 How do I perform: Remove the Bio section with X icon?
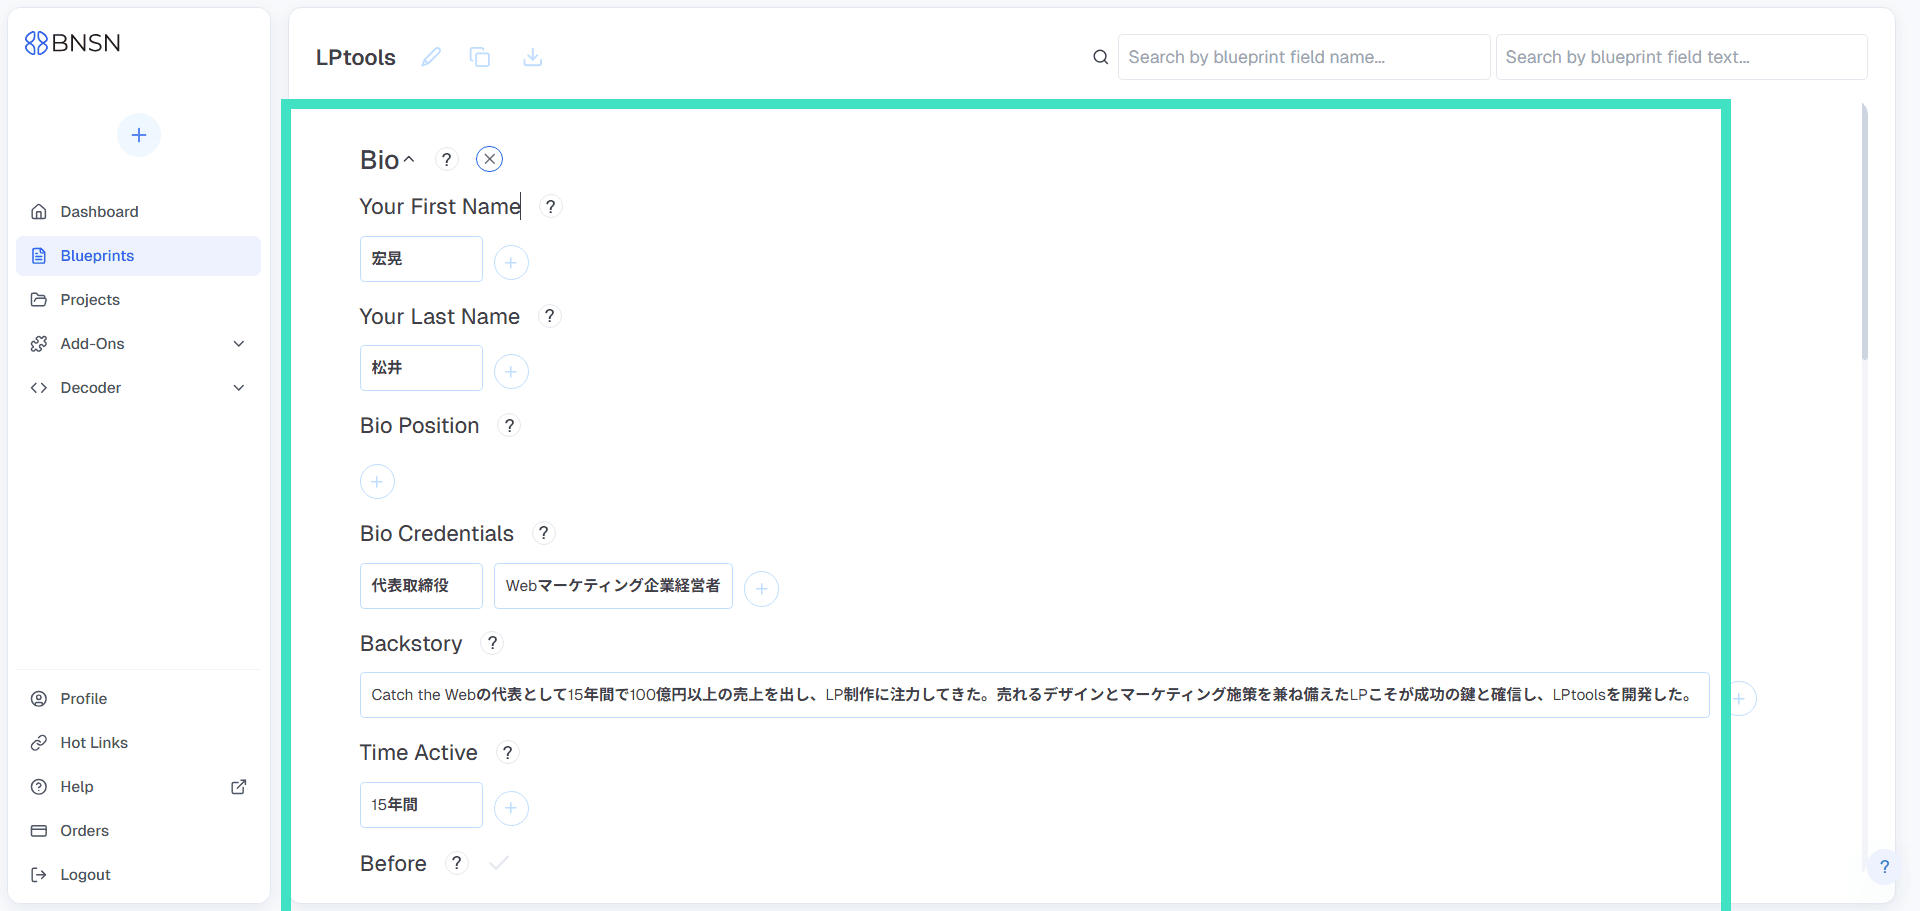click(489, 159)
